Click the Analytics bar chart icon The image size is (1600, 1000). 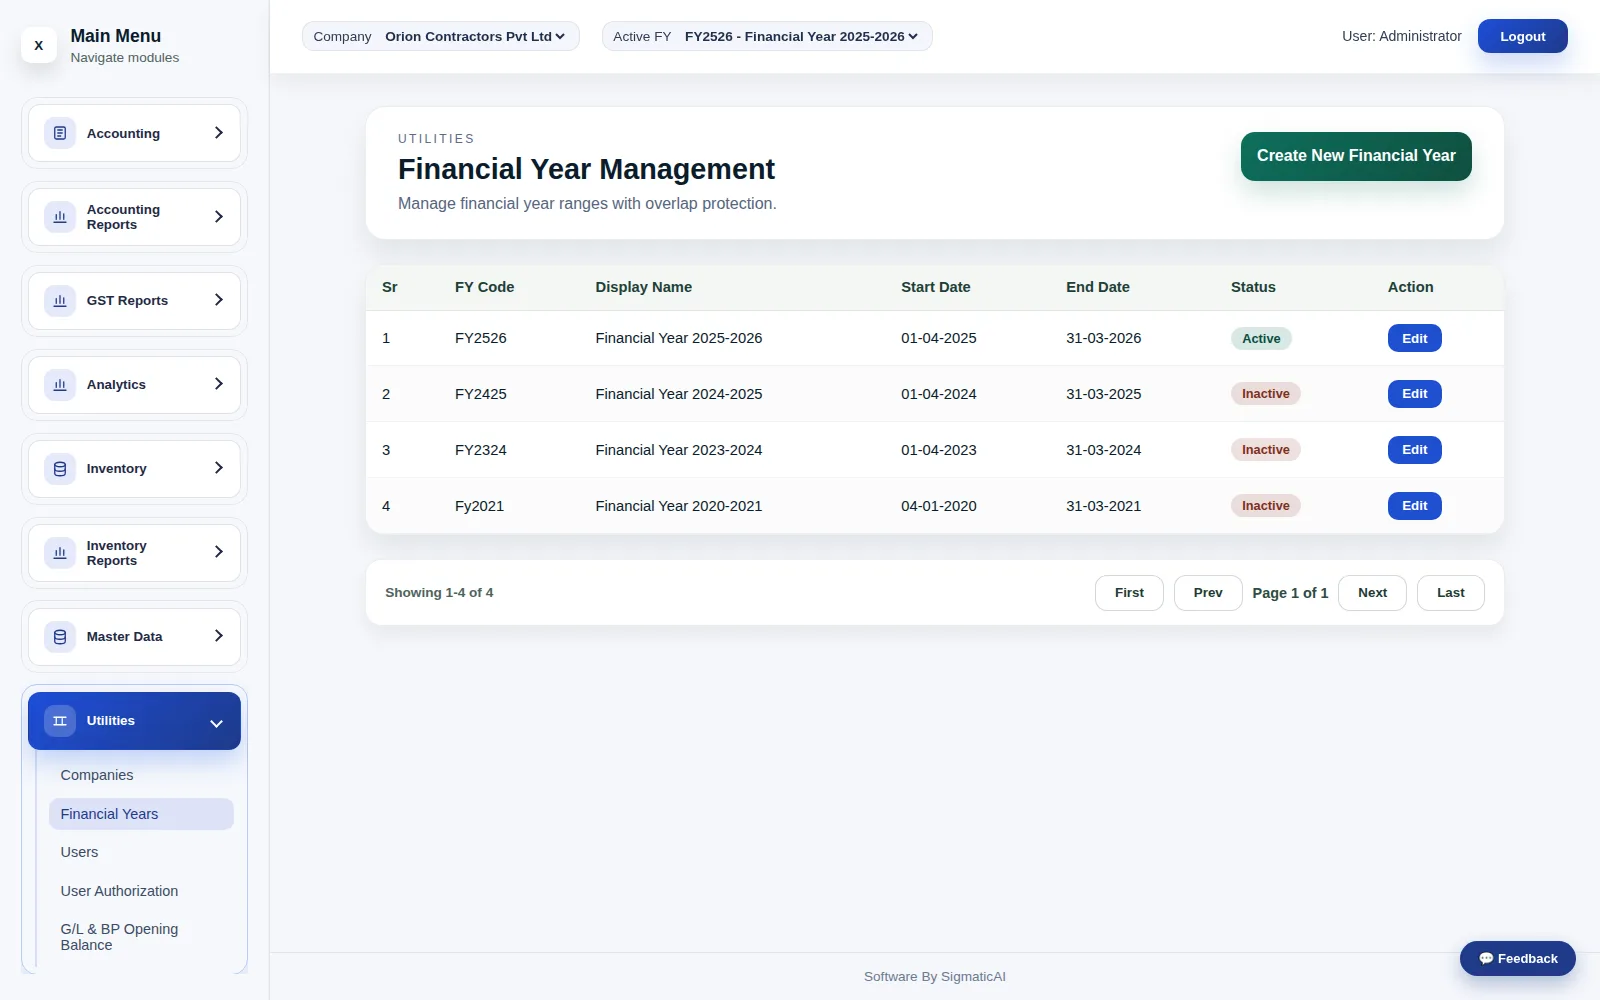pyautogui.click(x=60, y=385)
